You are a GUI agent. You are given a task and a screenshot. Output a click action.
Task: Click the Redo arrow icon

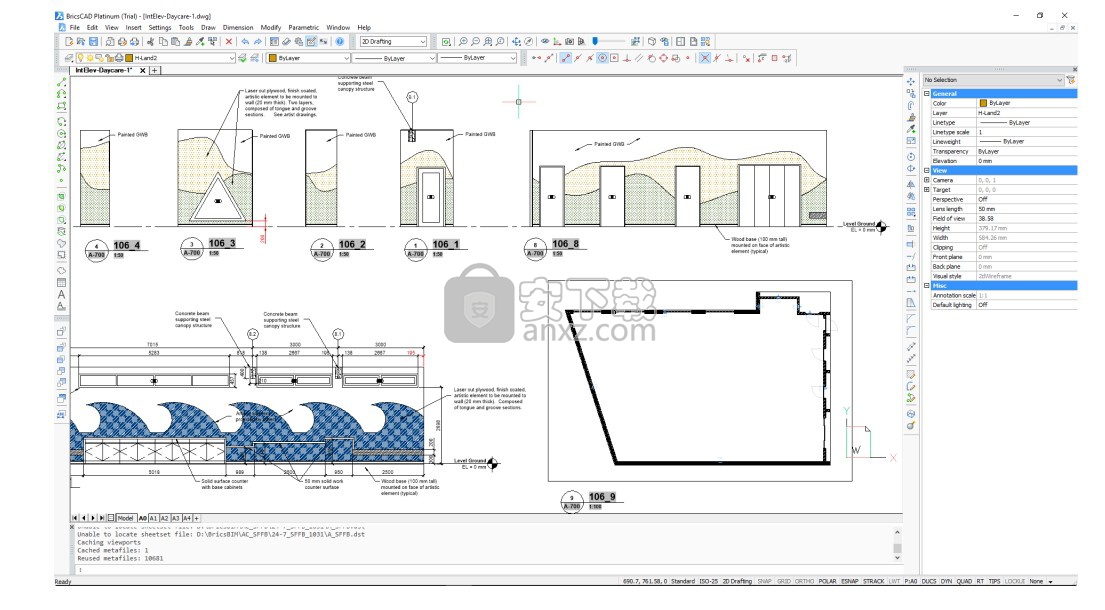257,42
